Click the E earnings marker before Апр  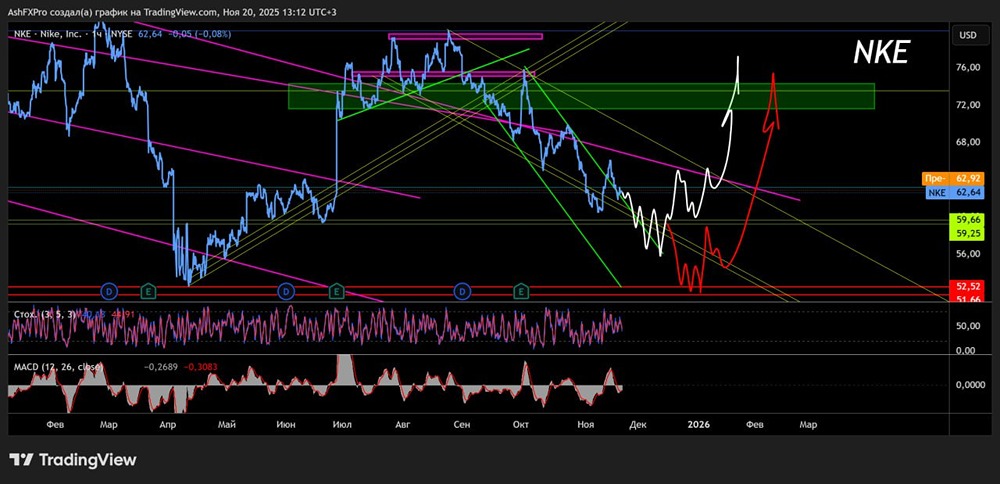149,291
